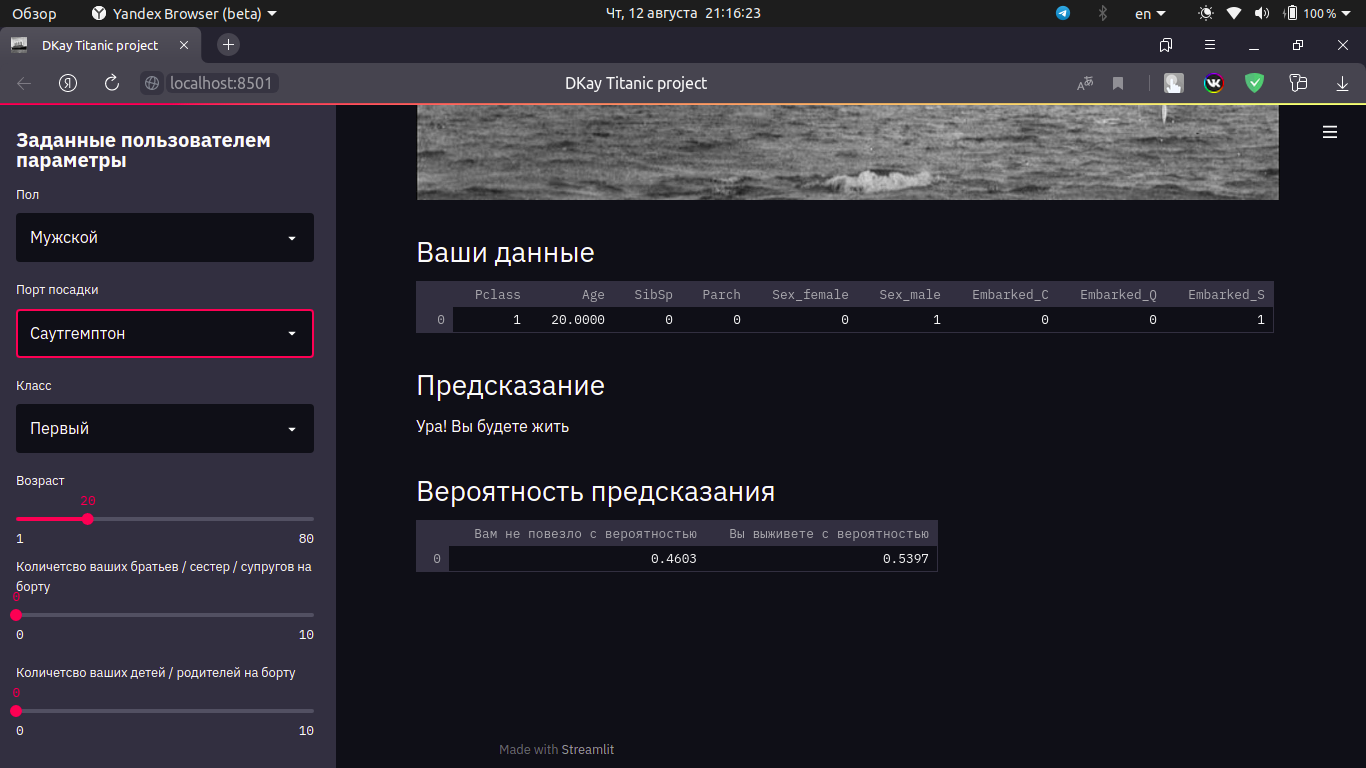Click the page translate icon
1366x768 pixels.
tap(1085, 84)
